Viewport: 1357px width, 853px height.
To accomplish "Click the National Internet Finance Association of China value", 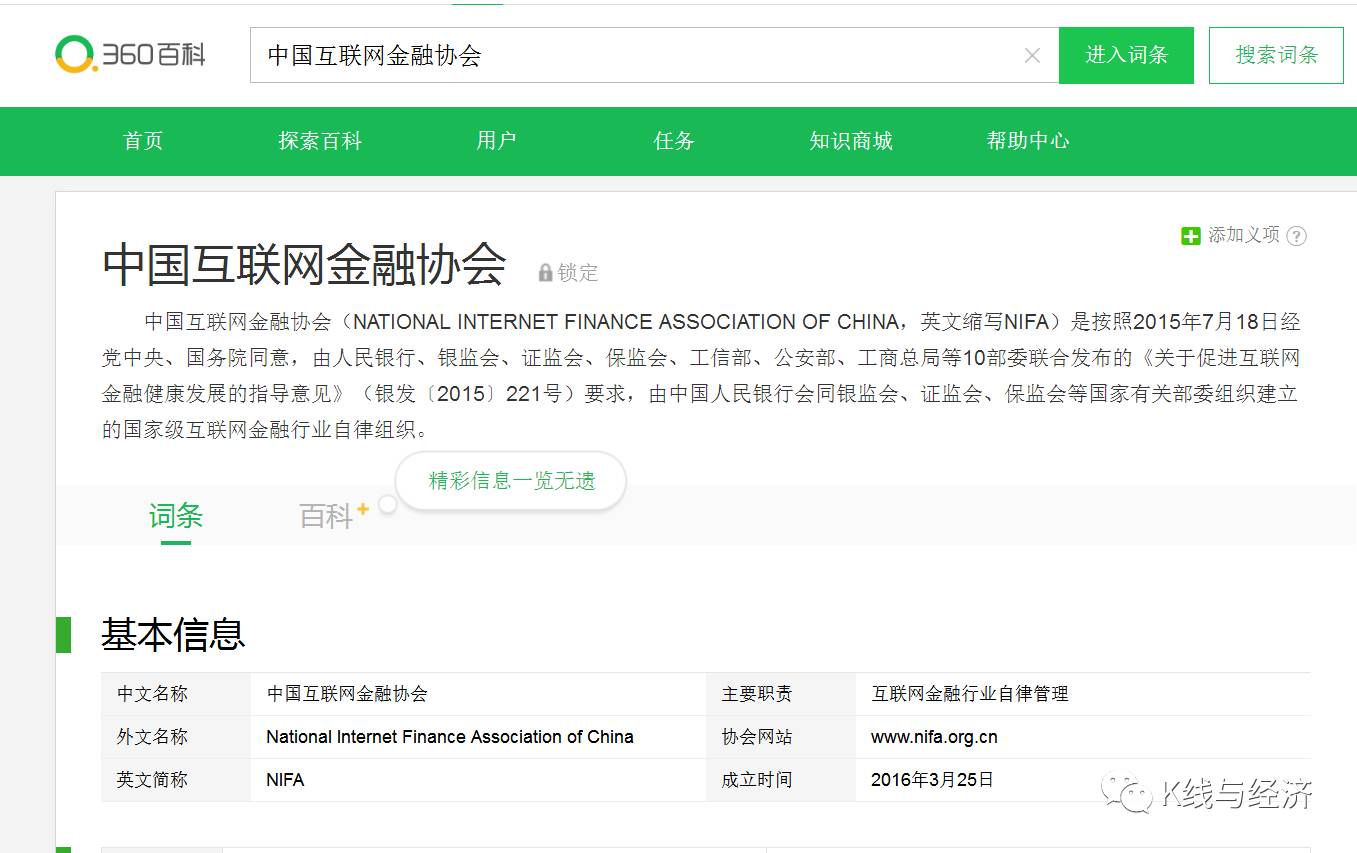I will (x=450, y=737).
